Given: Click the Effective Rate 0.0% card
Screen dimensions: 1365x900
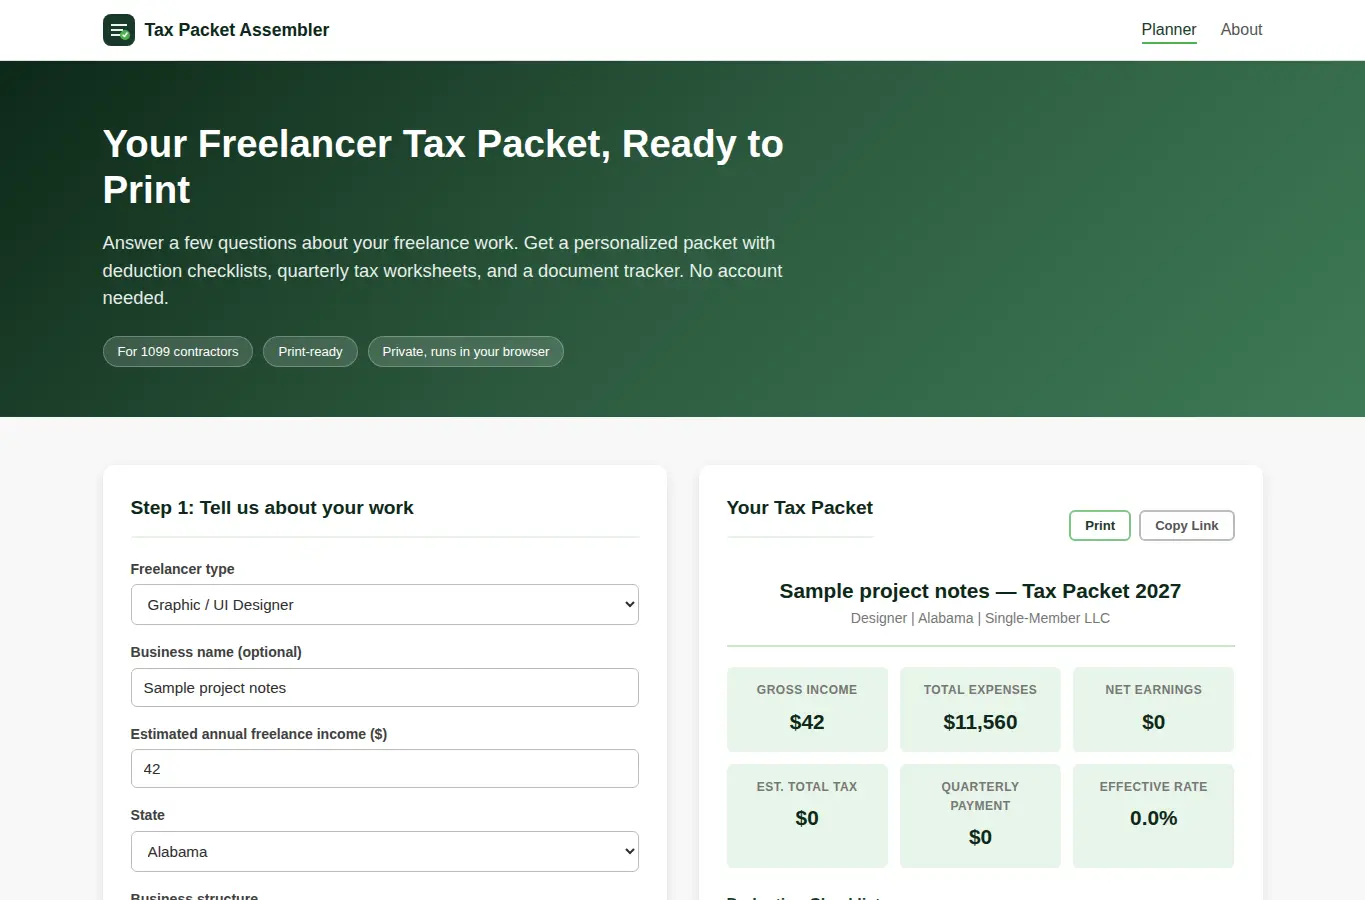Looking at the screenshot, I should coord(1153,816).
